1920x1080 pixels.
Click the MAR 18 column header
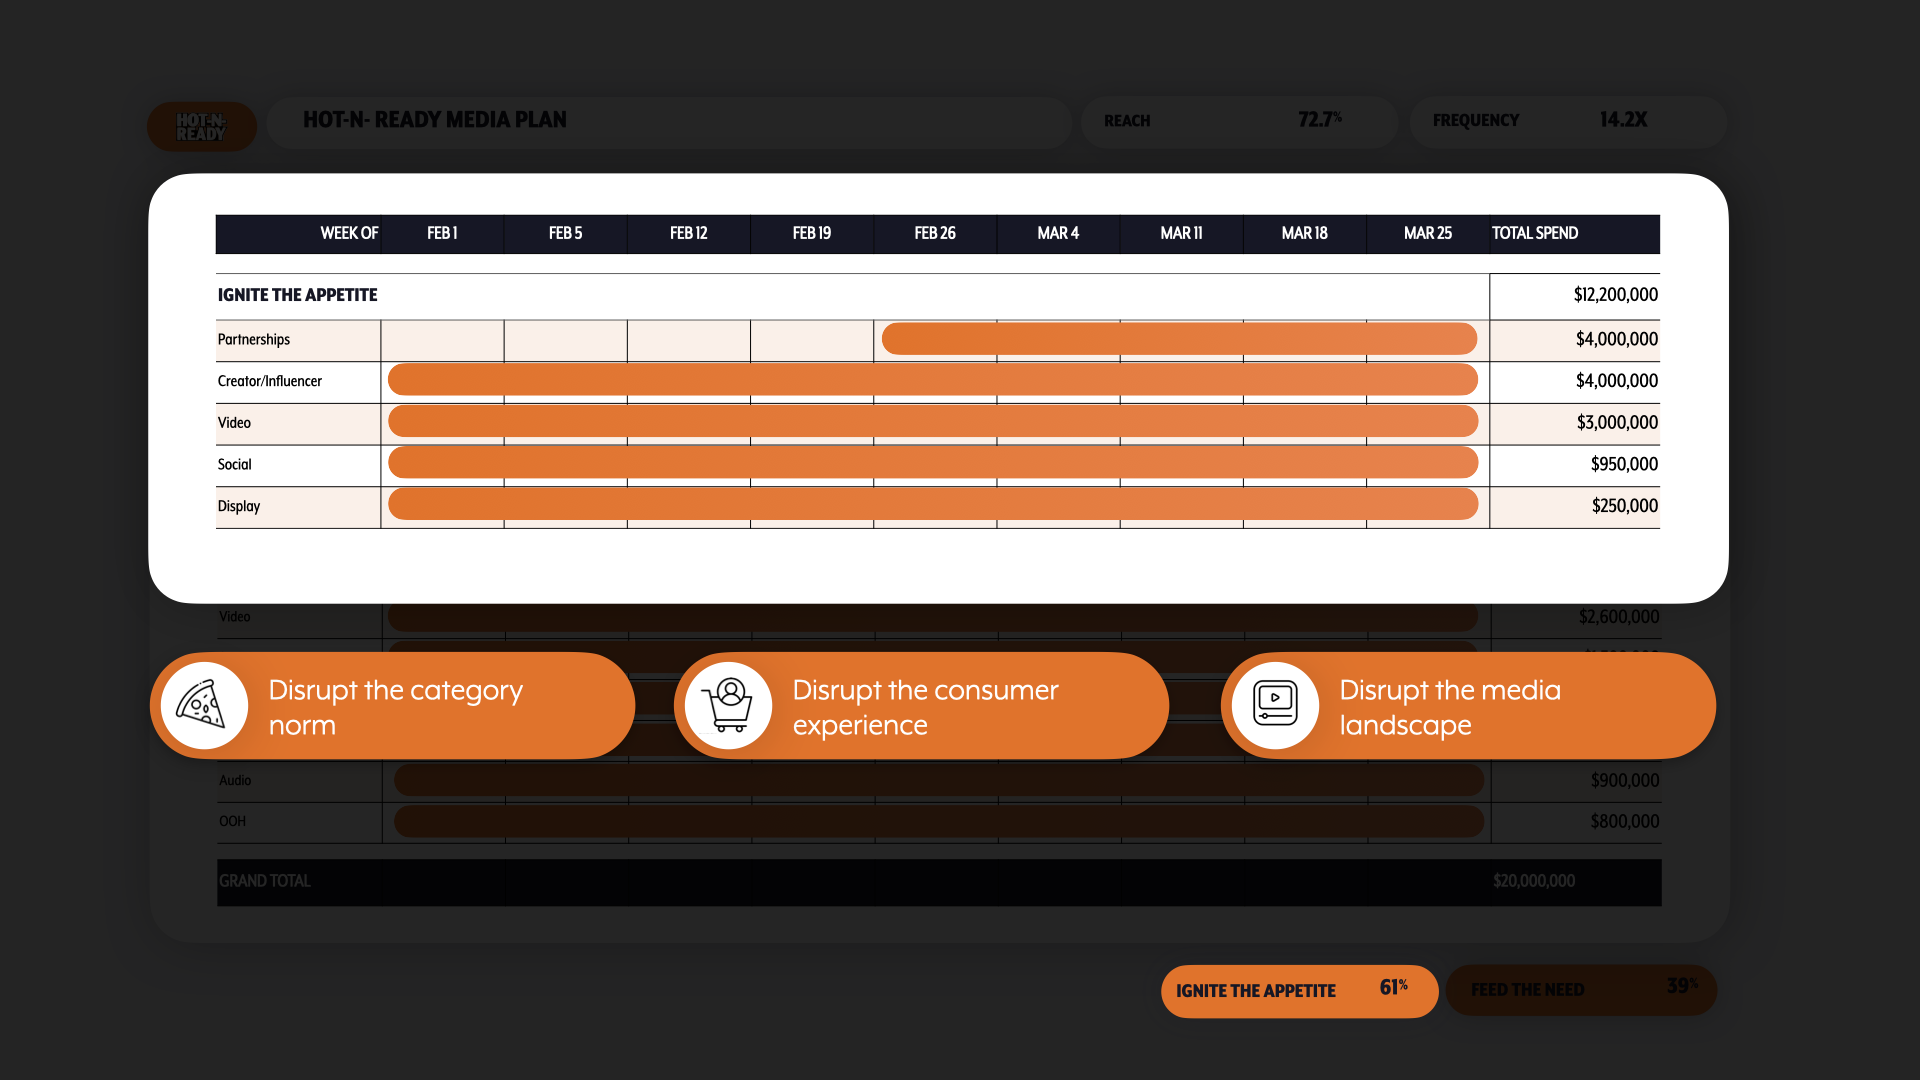1305,234
